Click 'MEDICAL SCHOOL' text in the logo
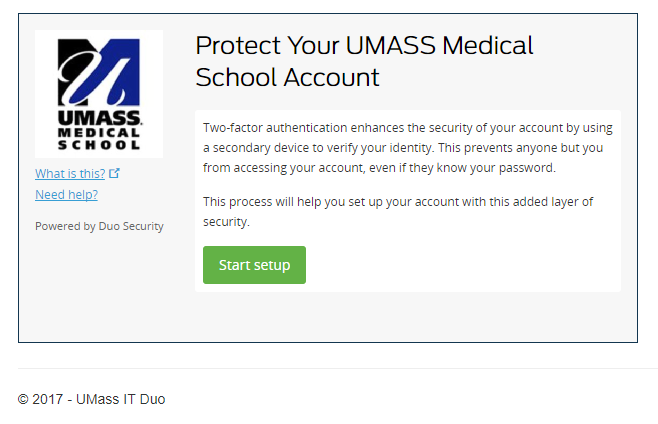 [x=99, y=138]
